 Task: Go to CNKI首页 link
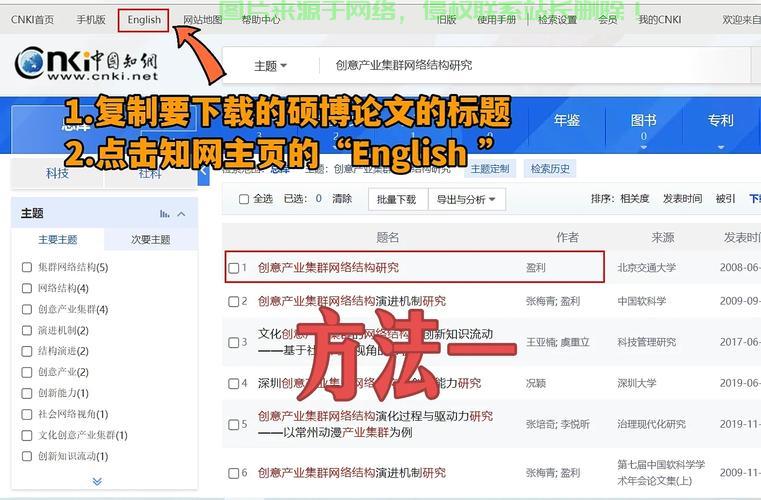tap(33, 19)
